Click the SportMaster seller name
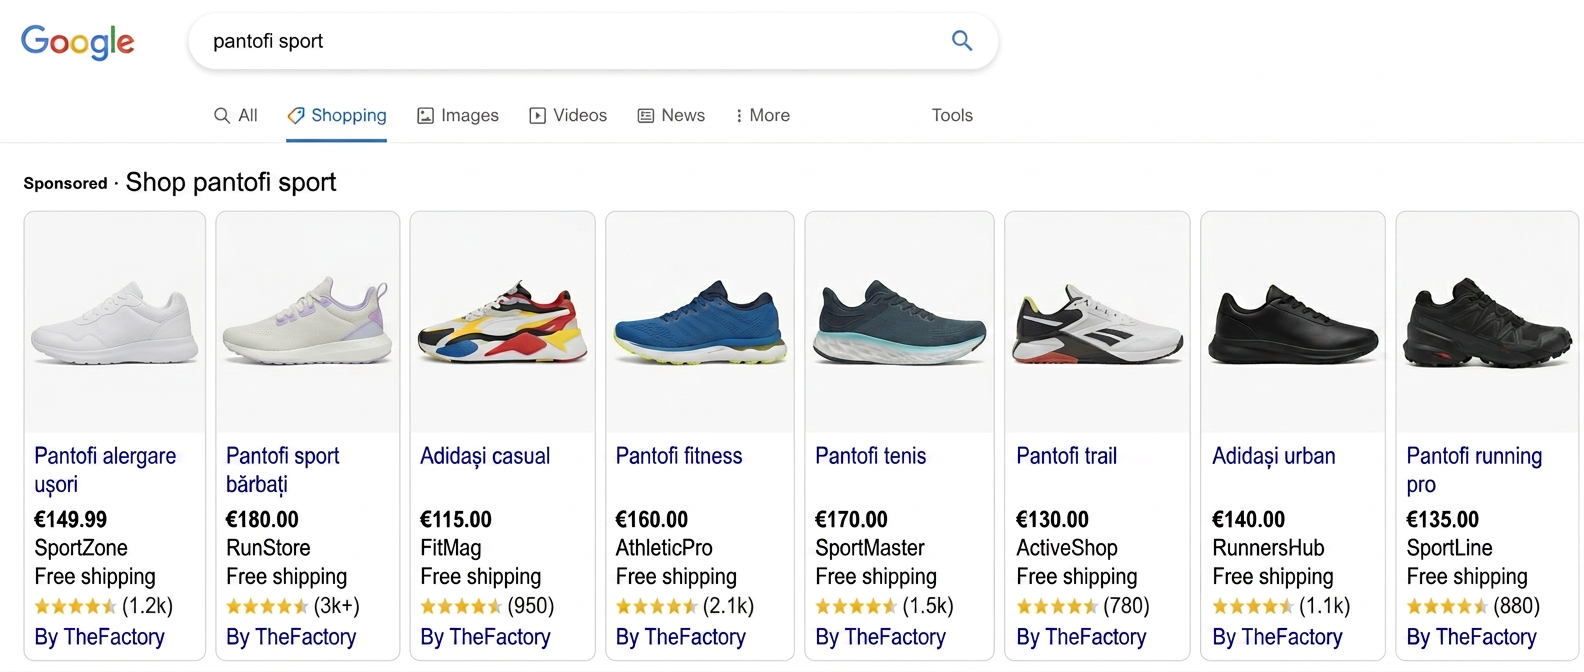The image size is (1584, 672). pyautogui.click(x=870, y=548)
